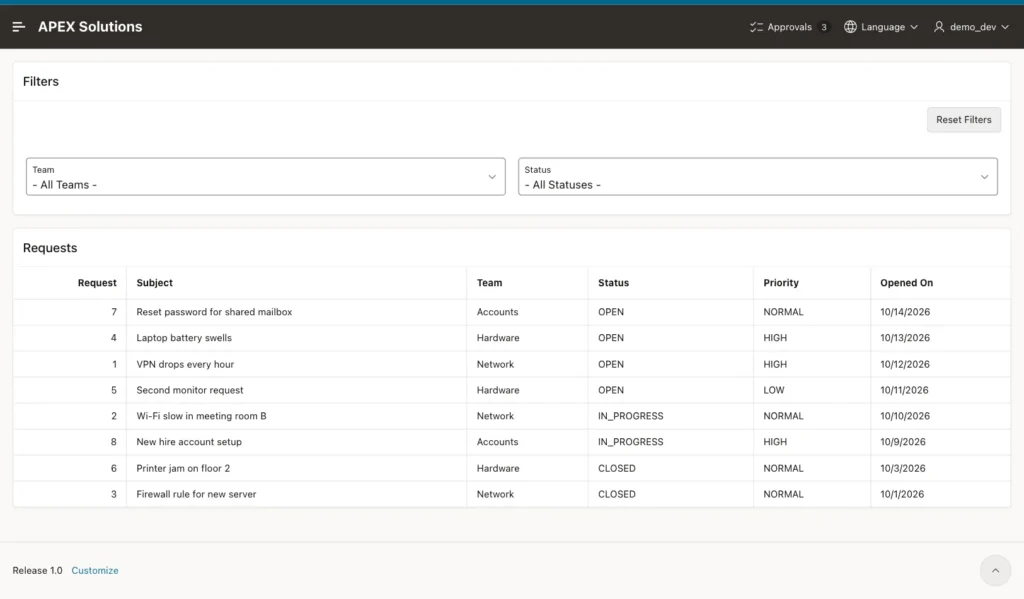
Task: Select 'Reset password for shared mailbox' subject
Action: [214, 312]
